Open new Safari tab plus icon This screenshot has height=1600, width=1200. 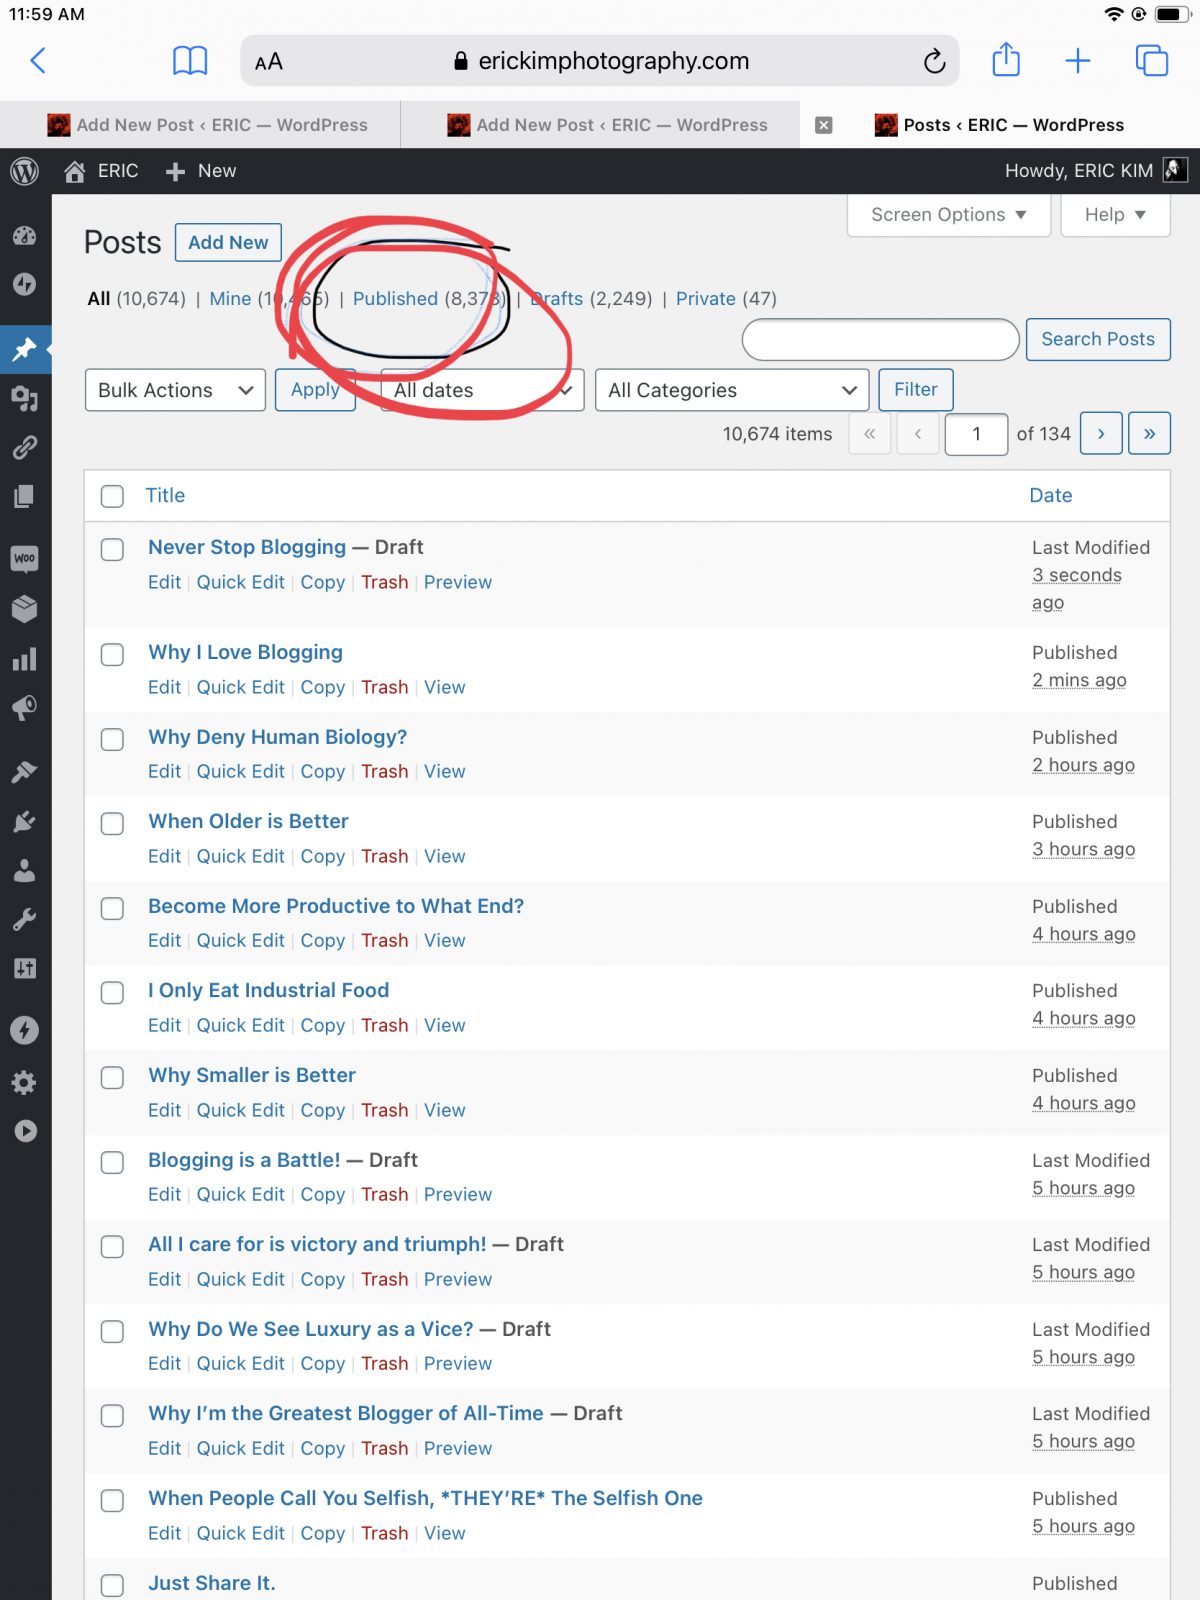point(1078,61)
